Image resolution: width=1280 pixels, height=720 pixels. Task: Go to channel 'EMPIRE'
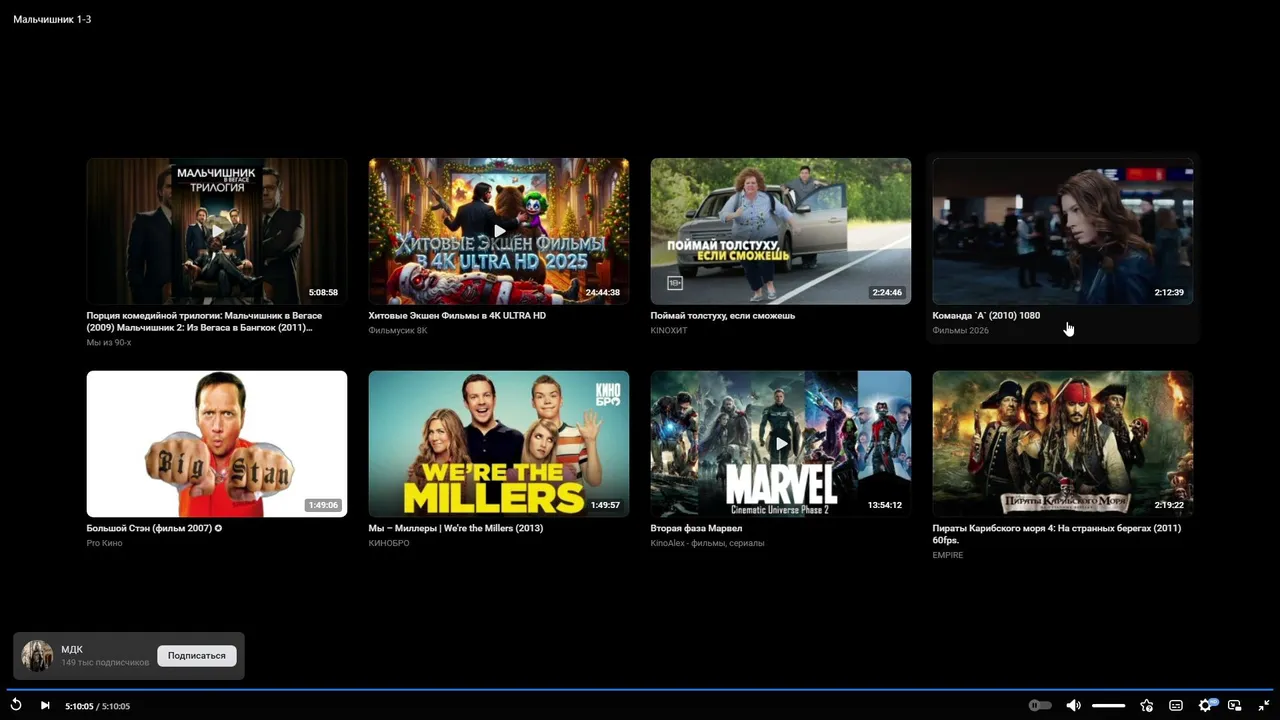pos(948,555)
